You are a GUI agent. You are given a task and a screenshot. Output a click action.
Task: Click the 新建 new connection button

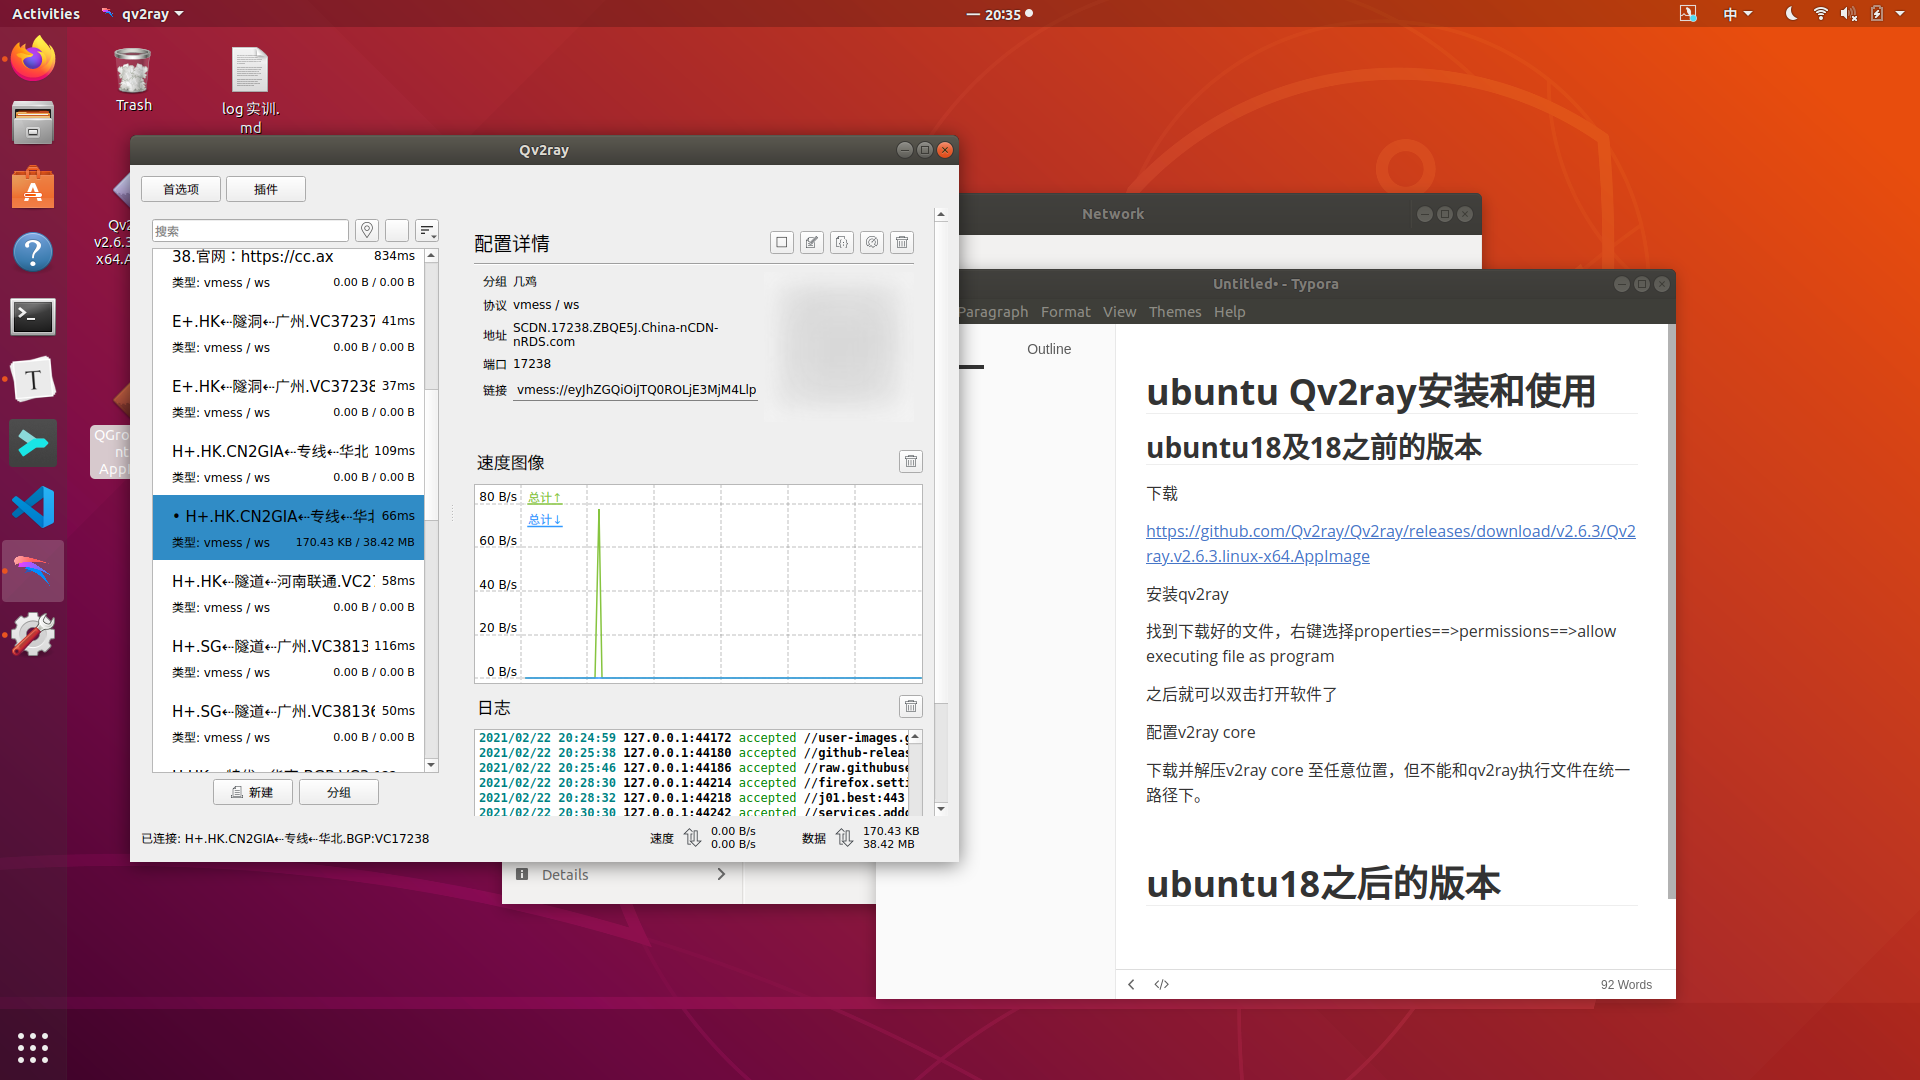(x=252, y=792)
